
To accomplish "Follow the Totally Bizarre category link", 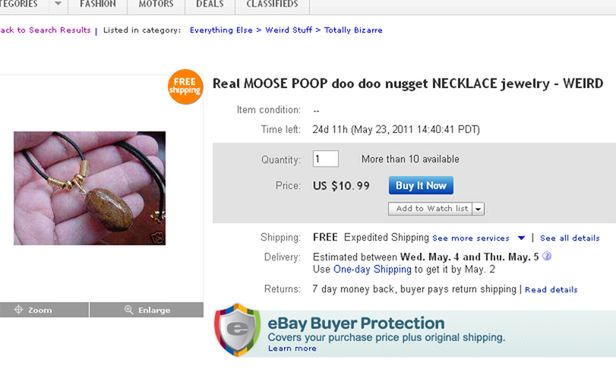I will coord(353,30).
